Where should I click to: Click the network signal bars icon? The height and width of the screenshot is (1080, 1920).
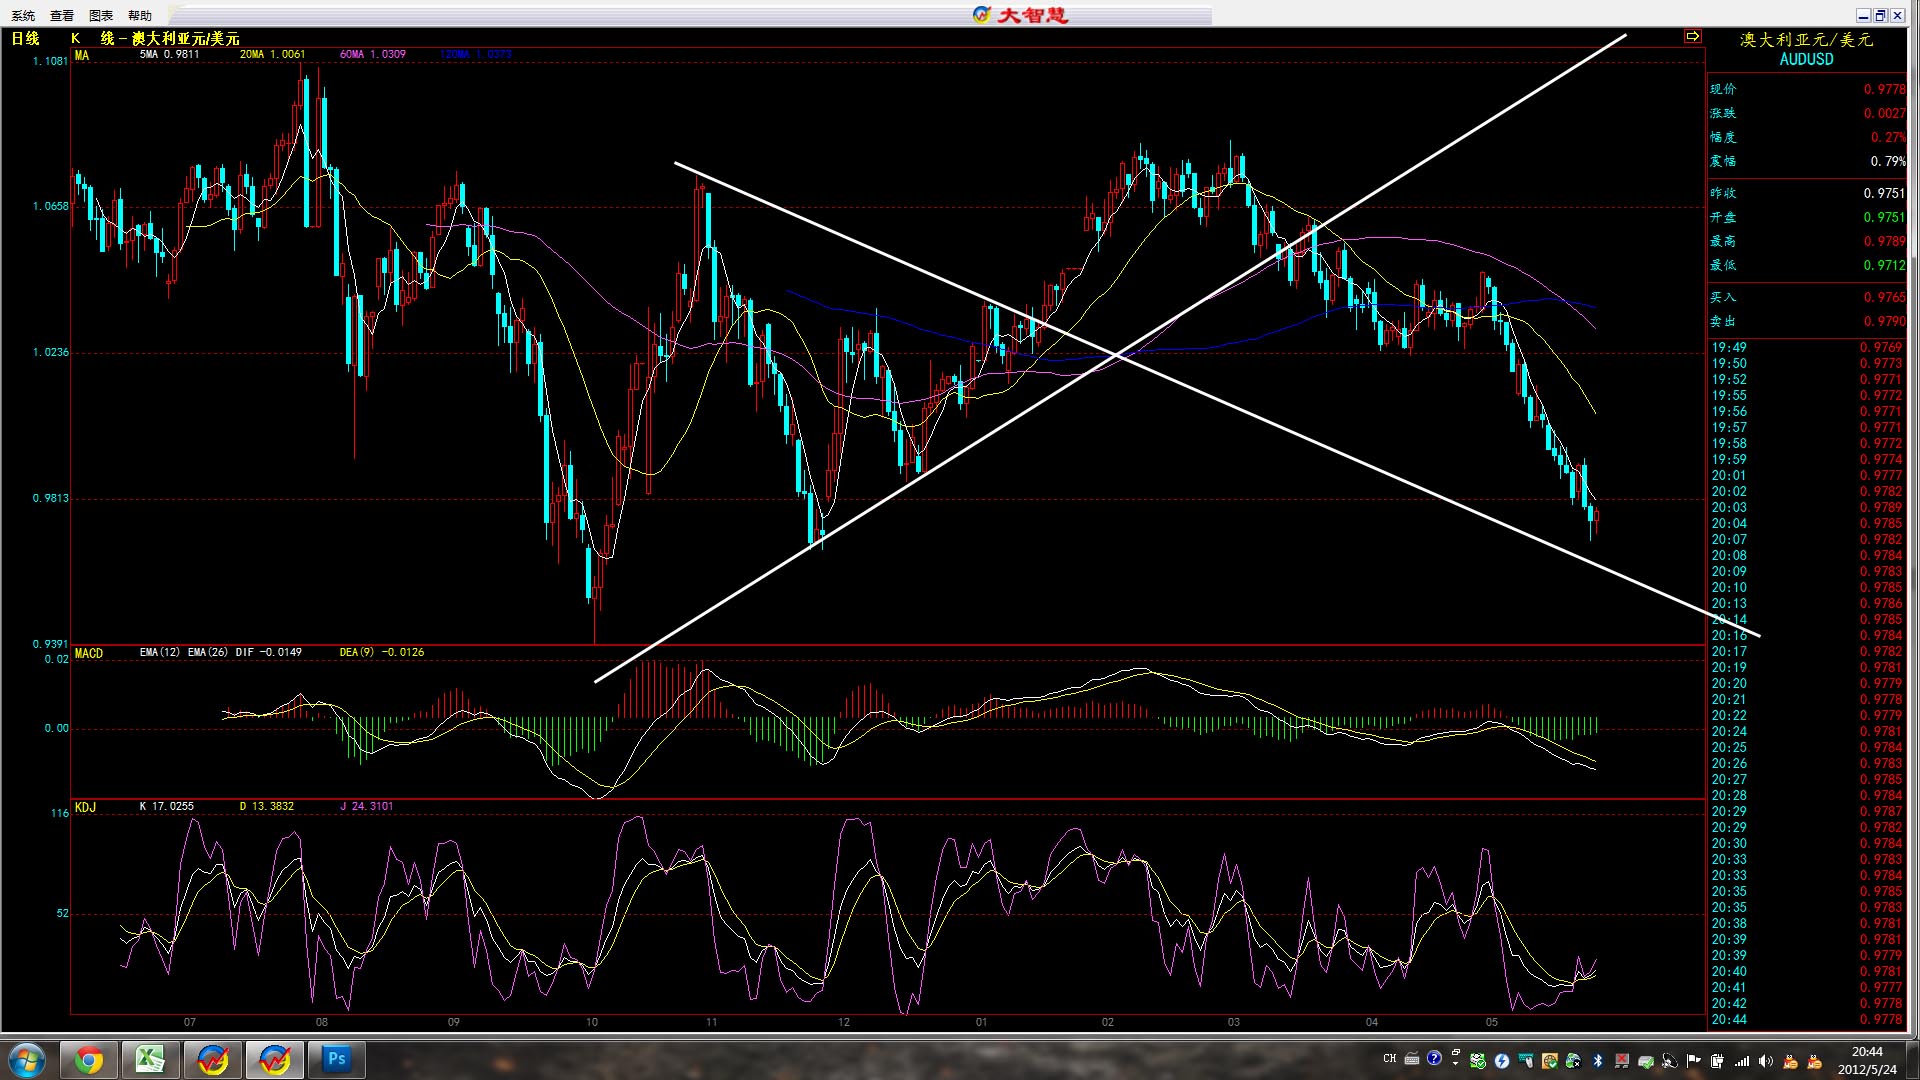click(x=1742, y=1060)
